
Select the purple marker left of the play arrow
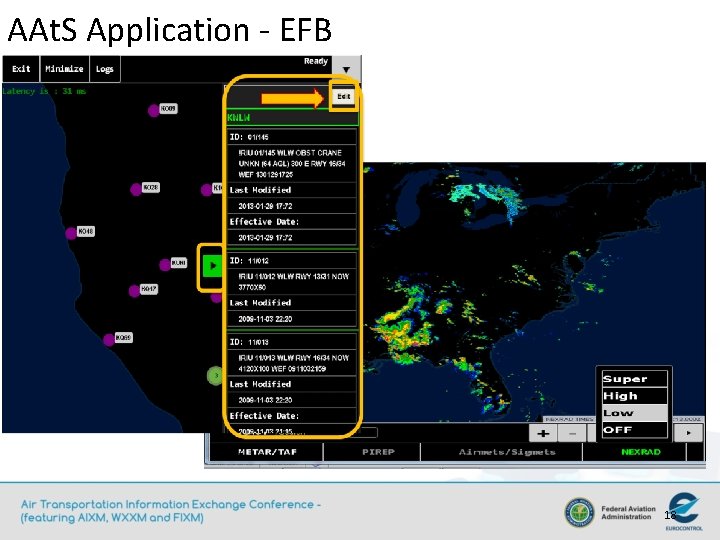pos(165,265)
